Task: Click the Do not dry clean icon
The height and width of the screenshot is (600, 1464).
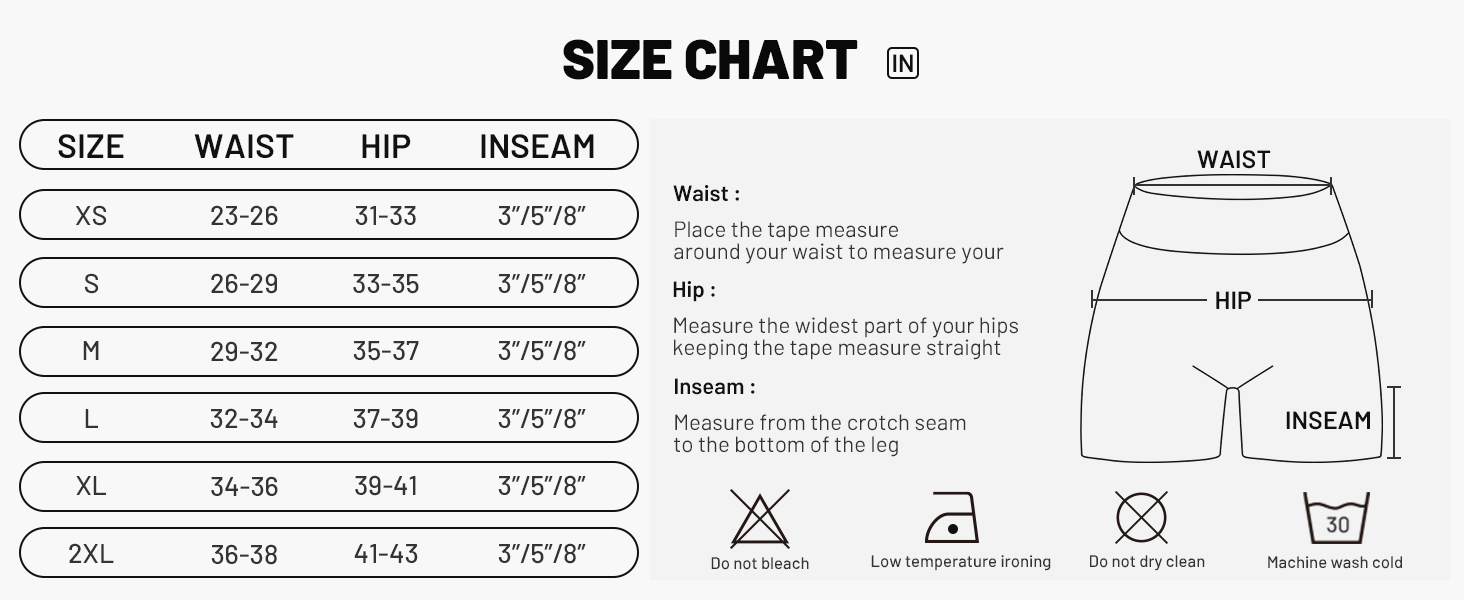Action: 1141,517
